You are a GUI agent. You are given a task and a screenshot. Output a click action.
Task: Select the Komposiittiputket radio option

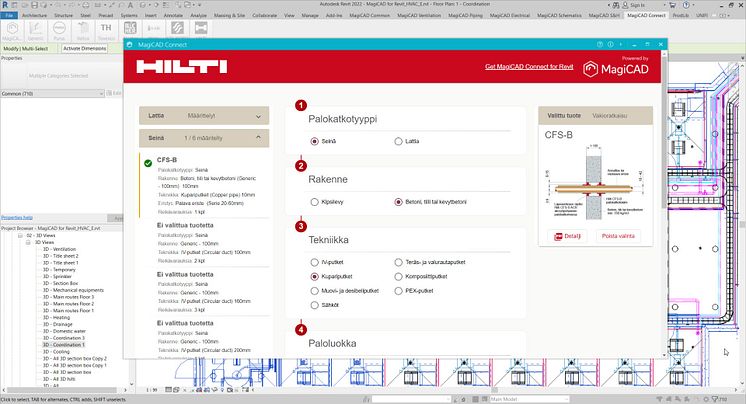pyautogui.click(x=398, y=276)
